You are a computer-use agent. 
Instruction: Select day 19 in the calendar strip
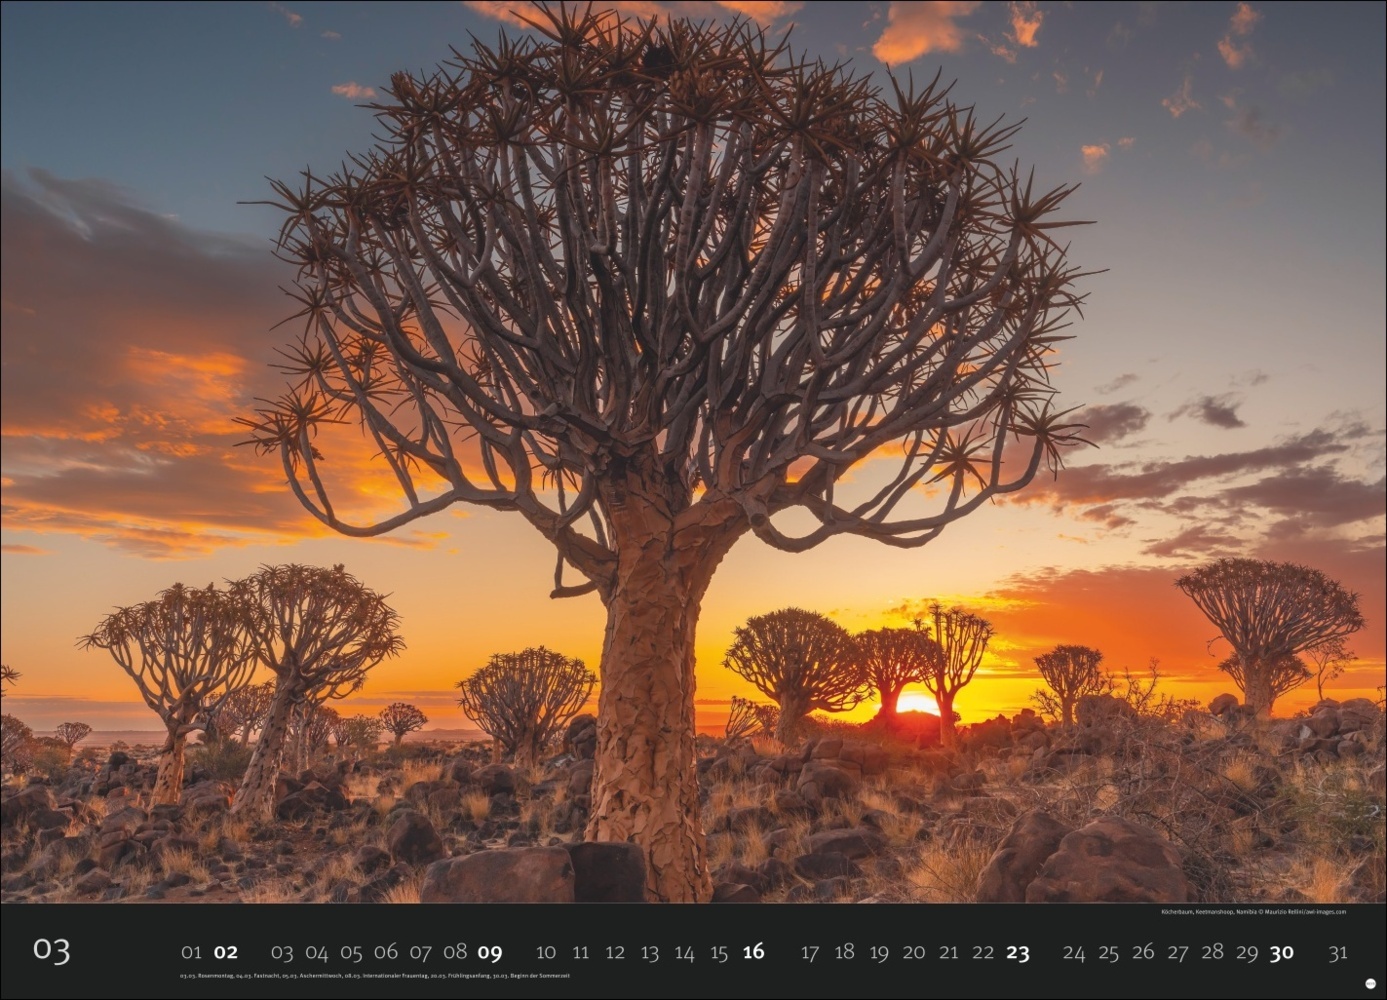879,953
